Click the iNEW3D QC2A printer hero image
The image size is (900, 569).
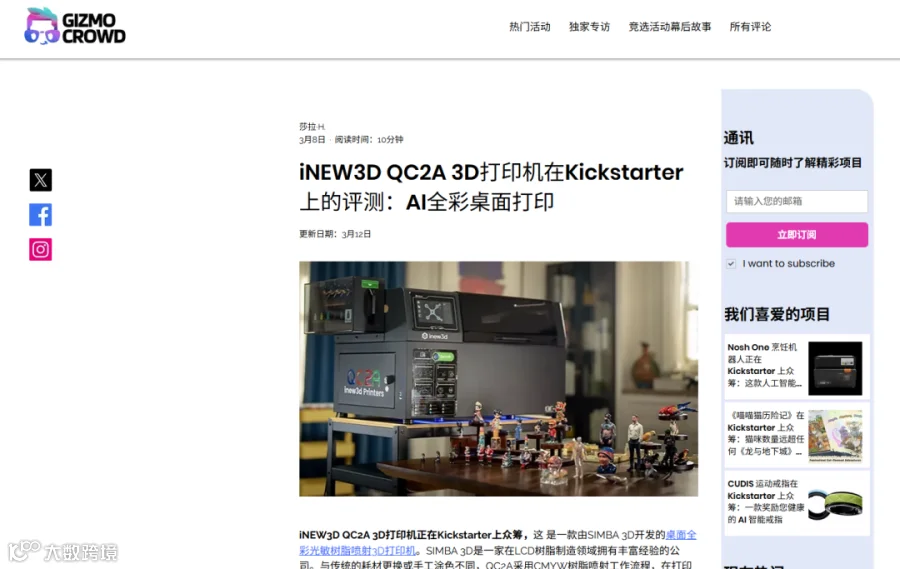click(x=498, y=379)
